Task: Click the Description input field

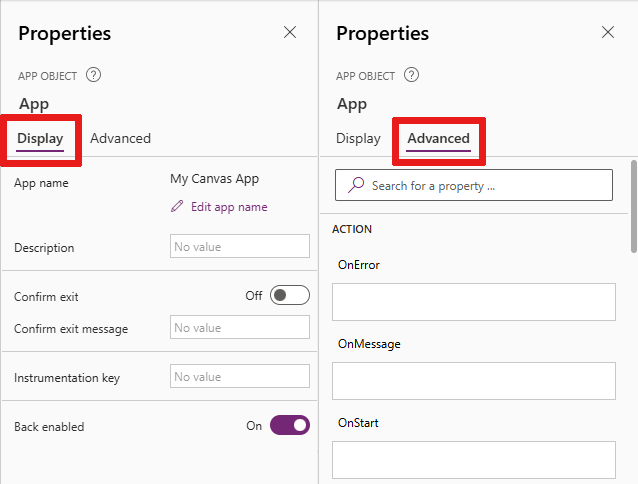Action: [240, 247]
